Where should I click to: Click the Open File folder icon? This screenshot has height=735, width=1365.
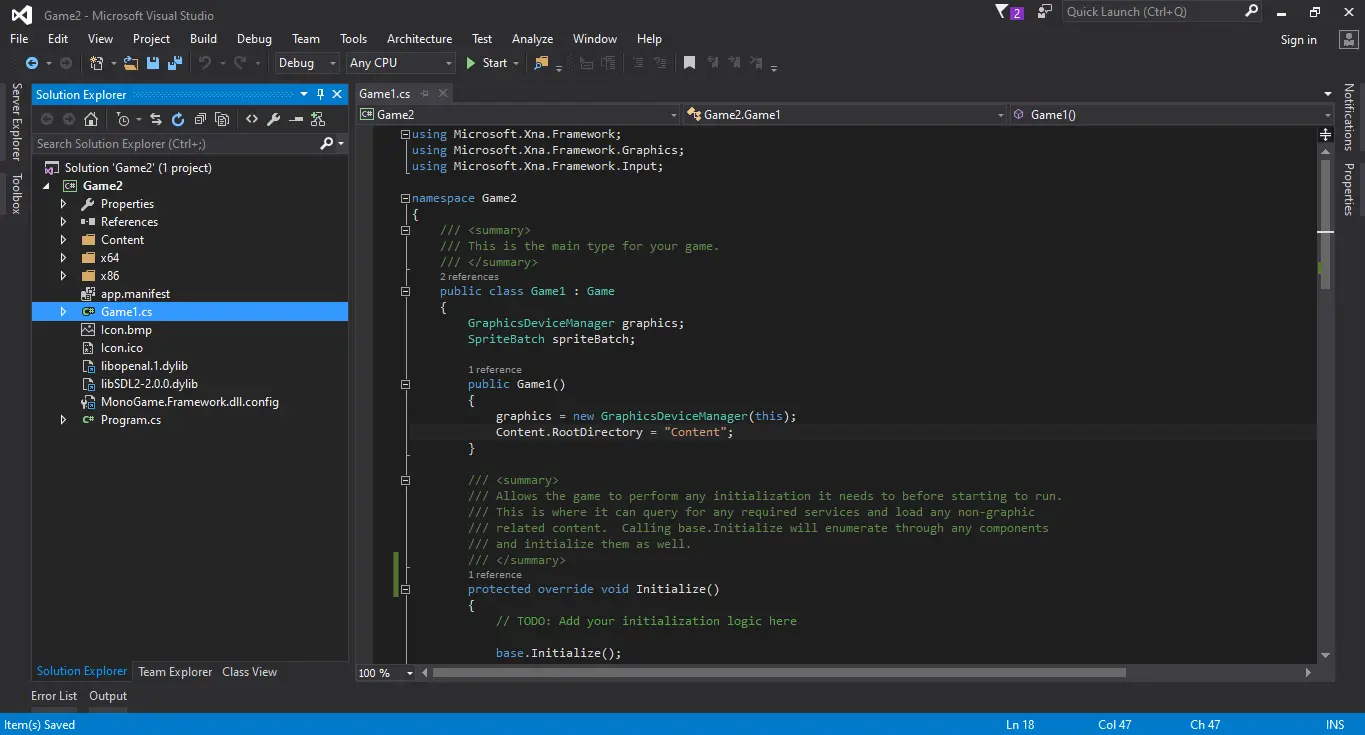pos(131,63)
